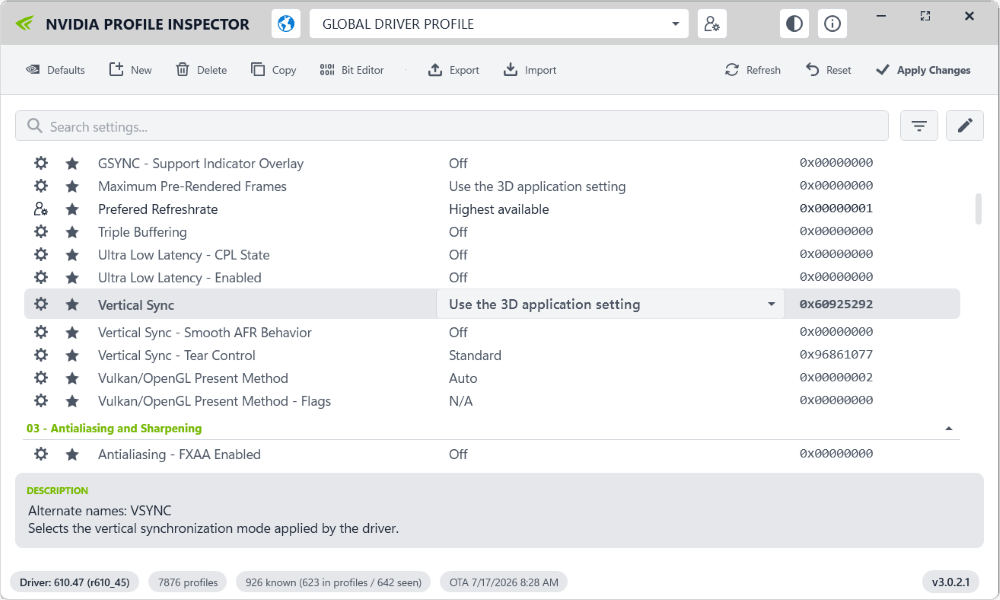Screen dimensions: 1000x600
Task: Toggle star for Antialiasing - FXAA Enabled
Action: tap(72, 455)
